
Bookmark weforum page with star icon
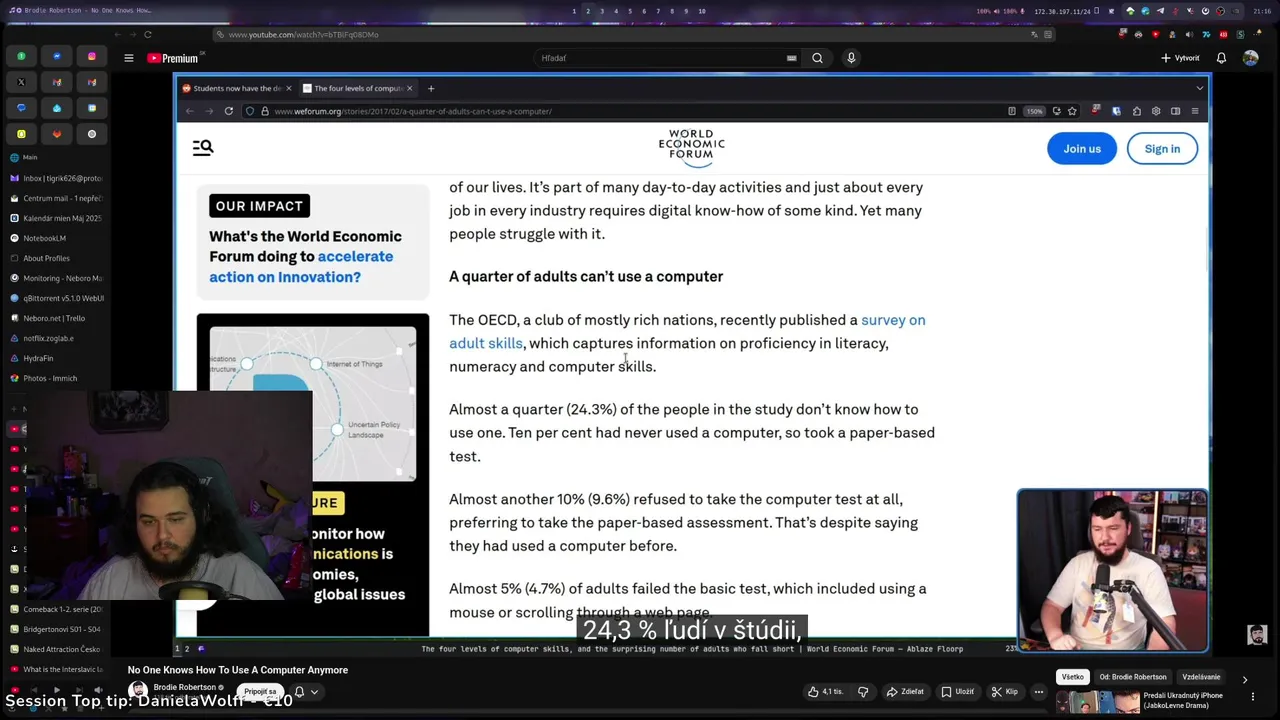[x=1072, y=111]
